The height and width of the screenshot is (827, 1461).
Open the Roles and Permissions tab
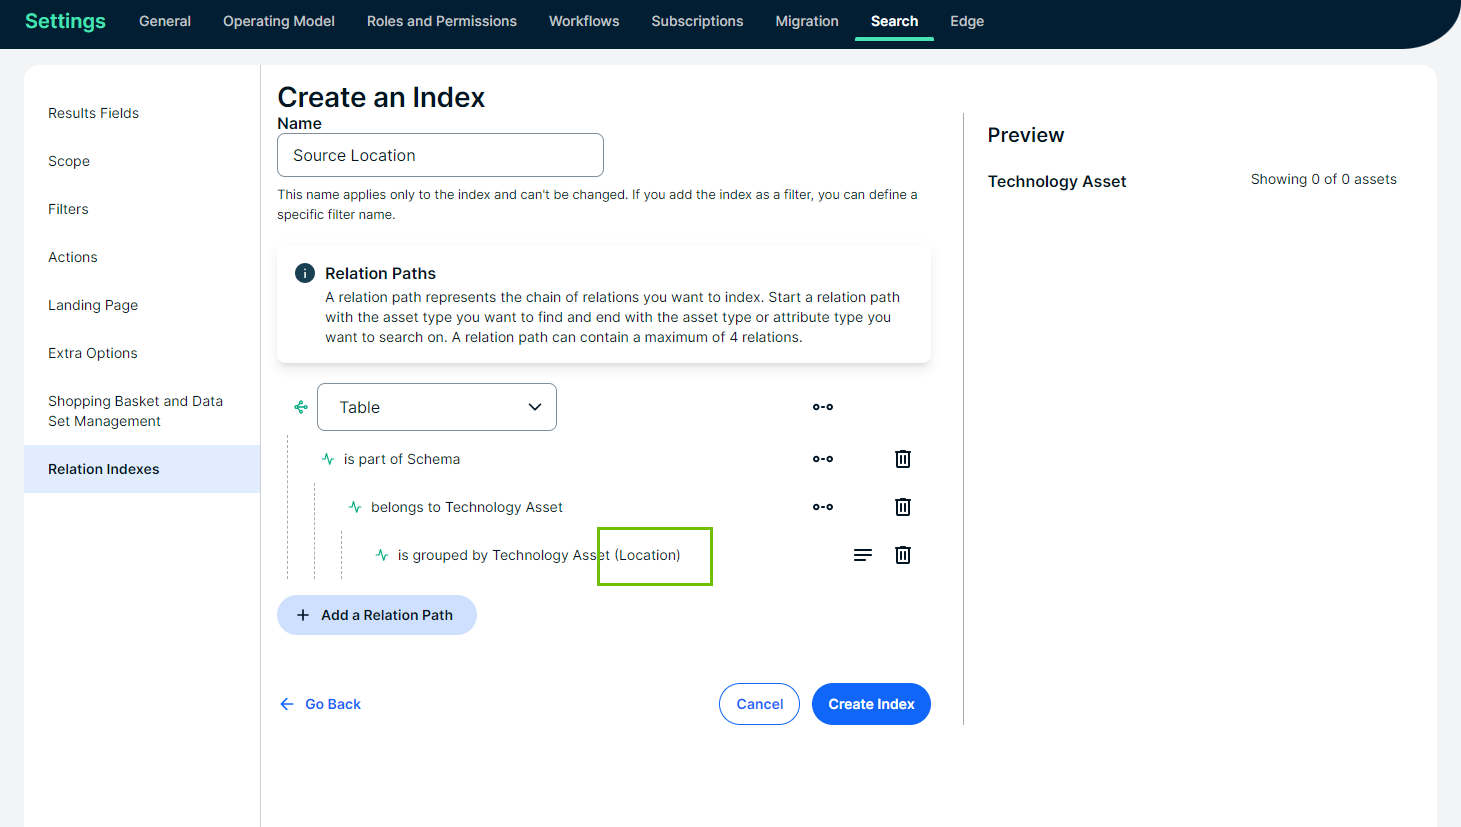tap(441, 21)
